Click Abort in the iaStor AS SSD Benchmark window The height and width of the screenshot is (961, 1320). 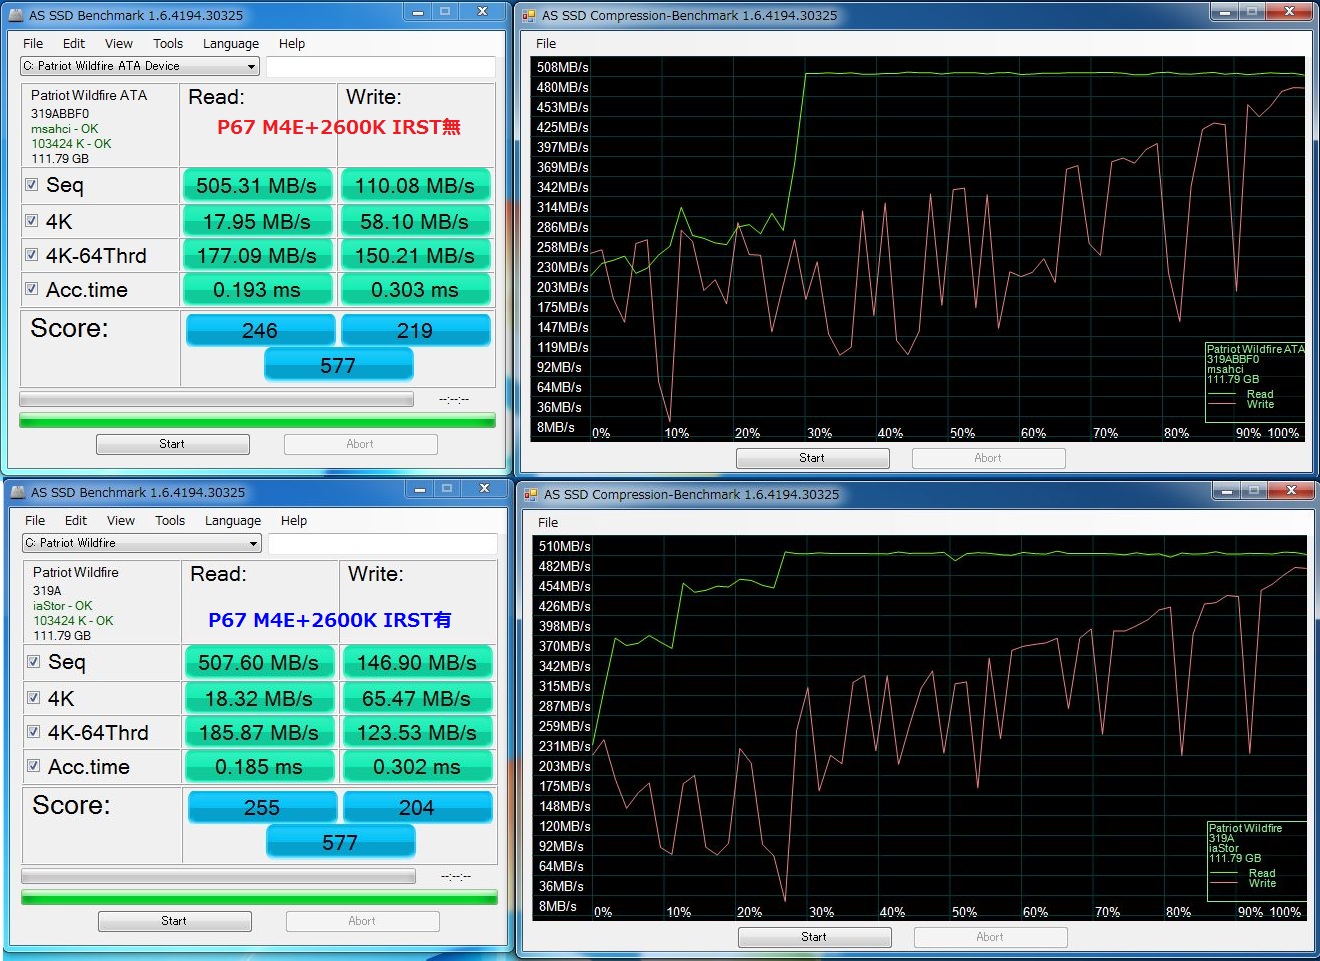(362, 921)
